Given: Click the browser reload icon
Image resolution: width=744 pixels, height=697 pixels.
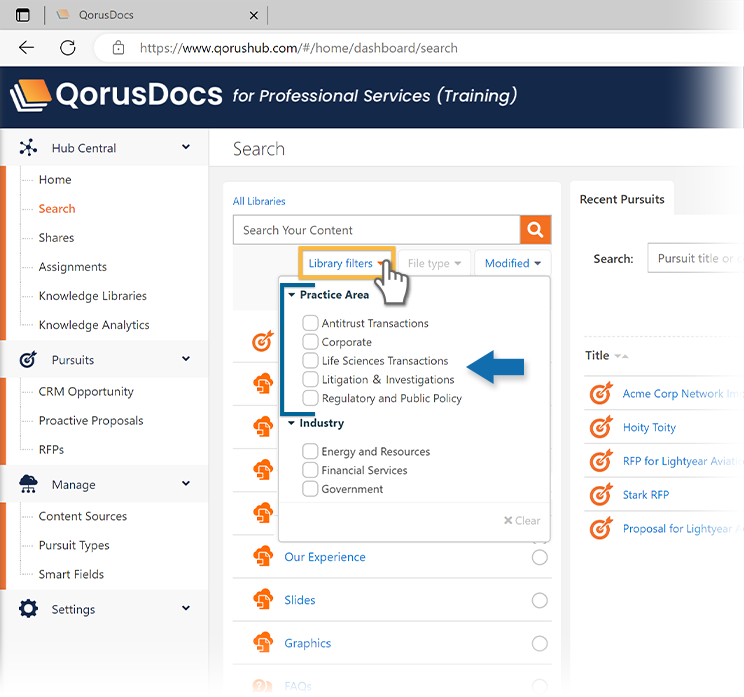Looking at the screenshot, I should [x=67, y=47].
